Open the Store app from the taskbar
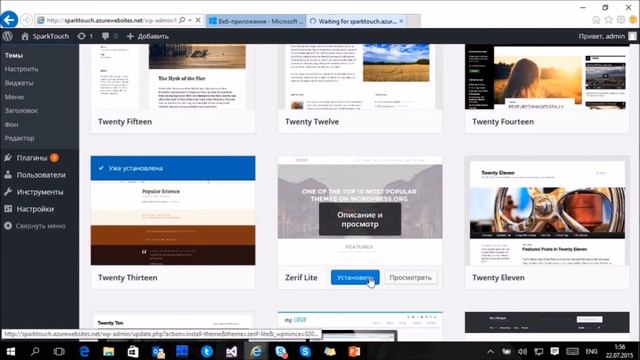Screen dimensions: 640x360 tap(133, 351)
